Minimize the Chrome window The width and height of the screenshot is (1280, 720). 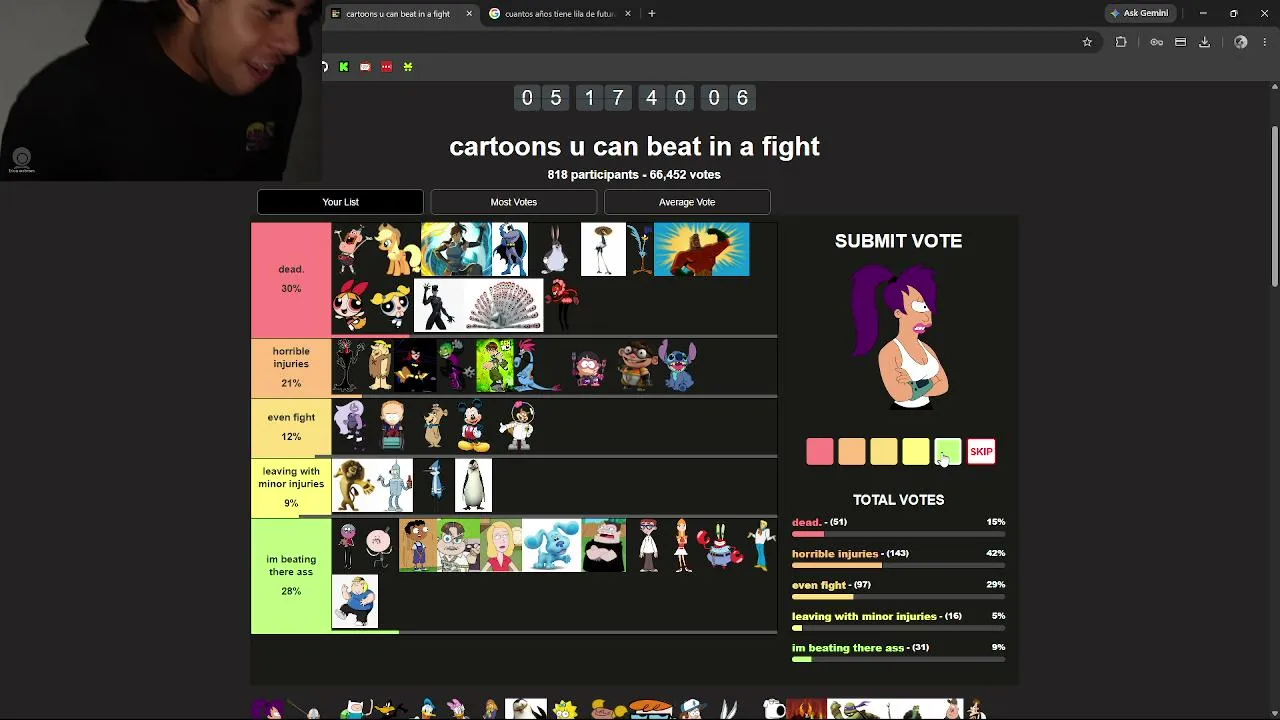1203,13
